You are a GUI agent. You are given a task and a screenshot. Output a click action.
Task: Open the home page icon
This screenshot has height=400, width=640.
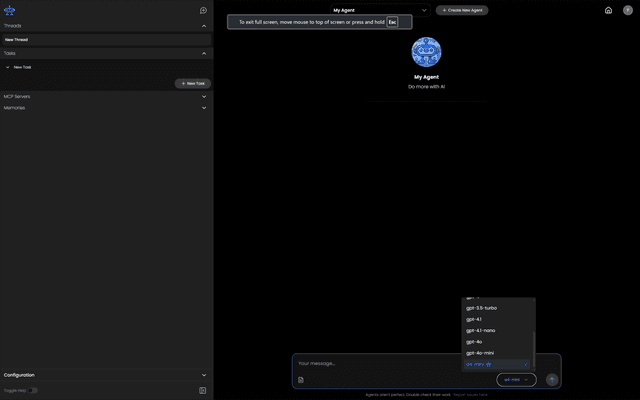(x=608, y=10)
